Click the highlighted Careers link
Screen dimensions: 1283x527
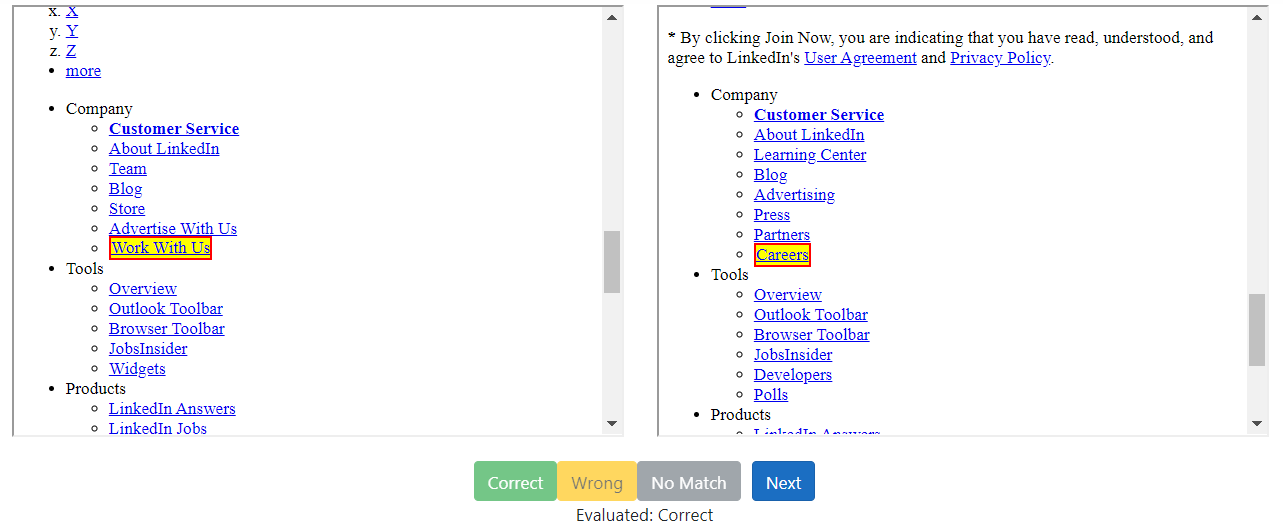(x=782, y=255)
